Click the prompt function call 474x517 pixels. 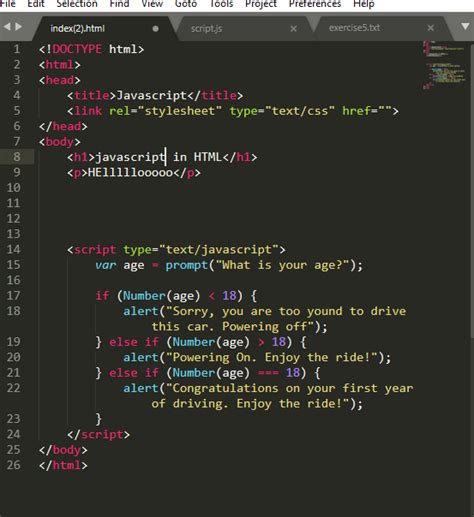(x=187, y=266)
